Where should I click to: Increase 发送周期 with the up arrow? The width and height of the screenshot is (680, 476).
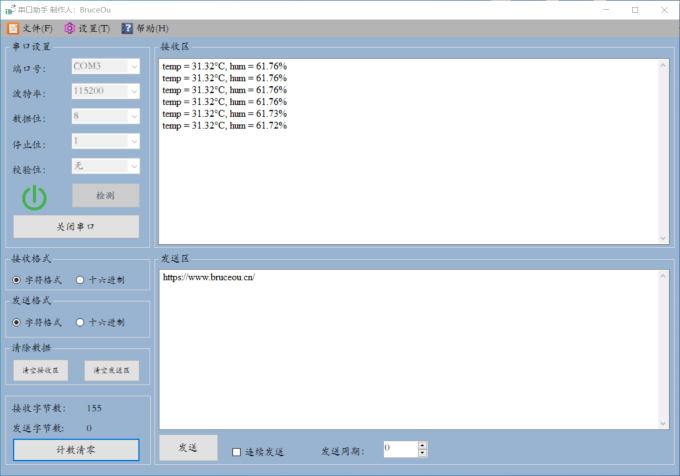(423, 444)
